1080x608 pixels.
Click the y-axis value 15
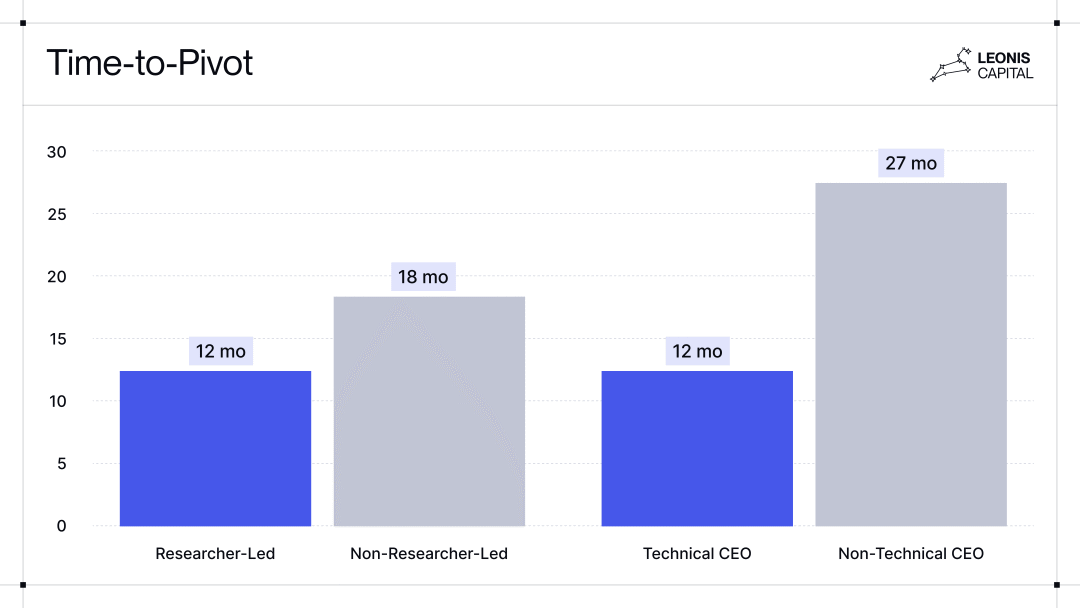pos(57,339)
